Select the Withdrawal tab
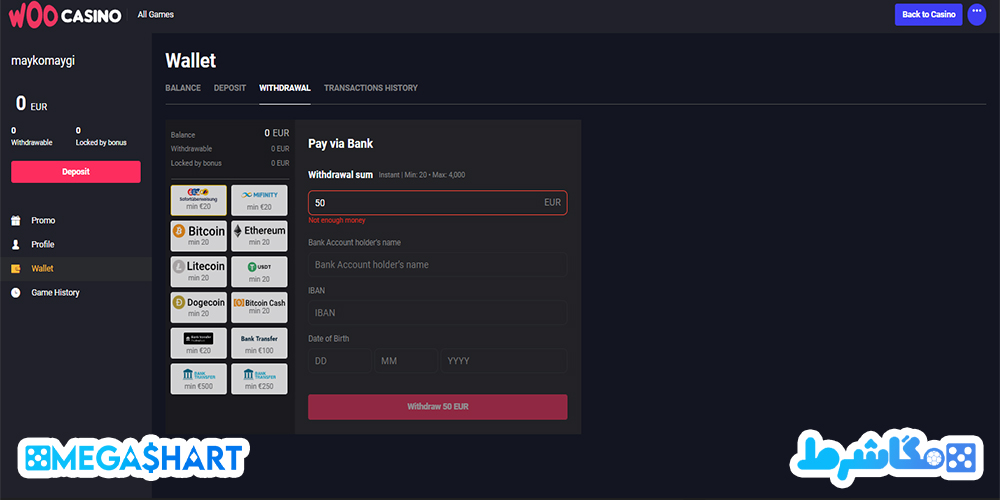Image resolution: width=1000 pixels, height=500 pixels. [x=284, y=88]
